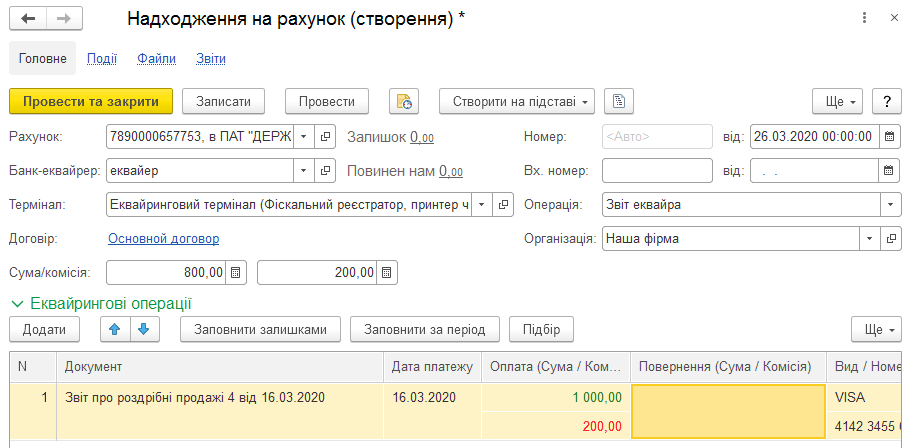Expand the Організація dropdown list
Screen dimensions: 906x448
[870, 239]
